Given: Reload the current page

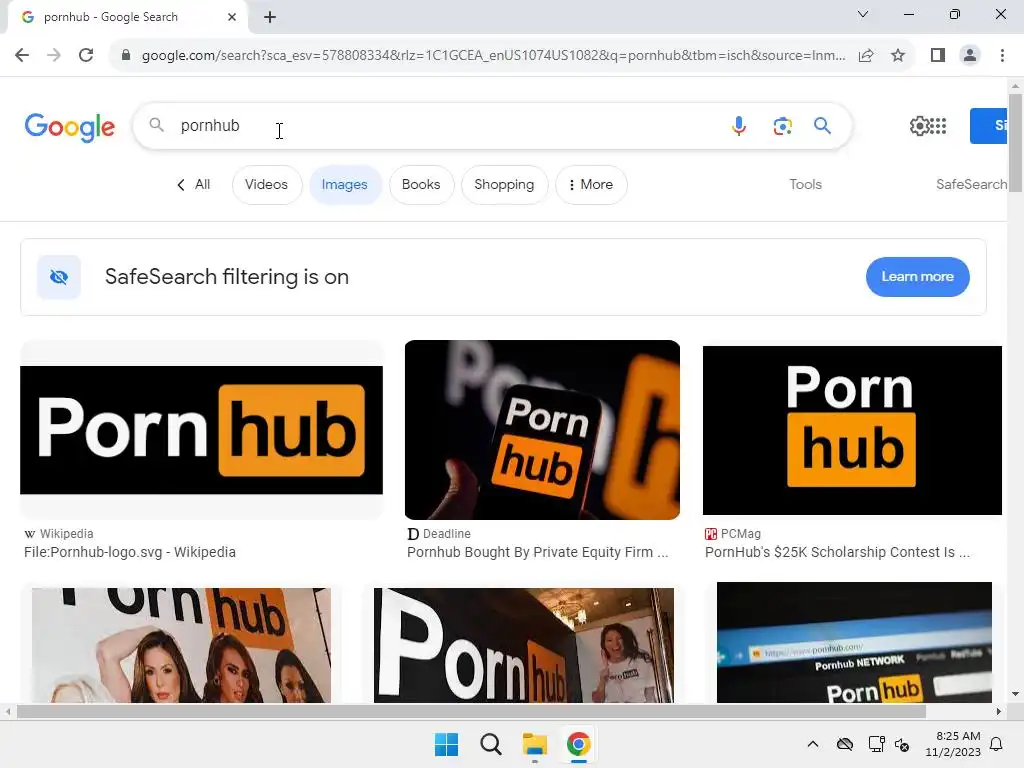Looking at the screenshot, I should pos(86,55).
